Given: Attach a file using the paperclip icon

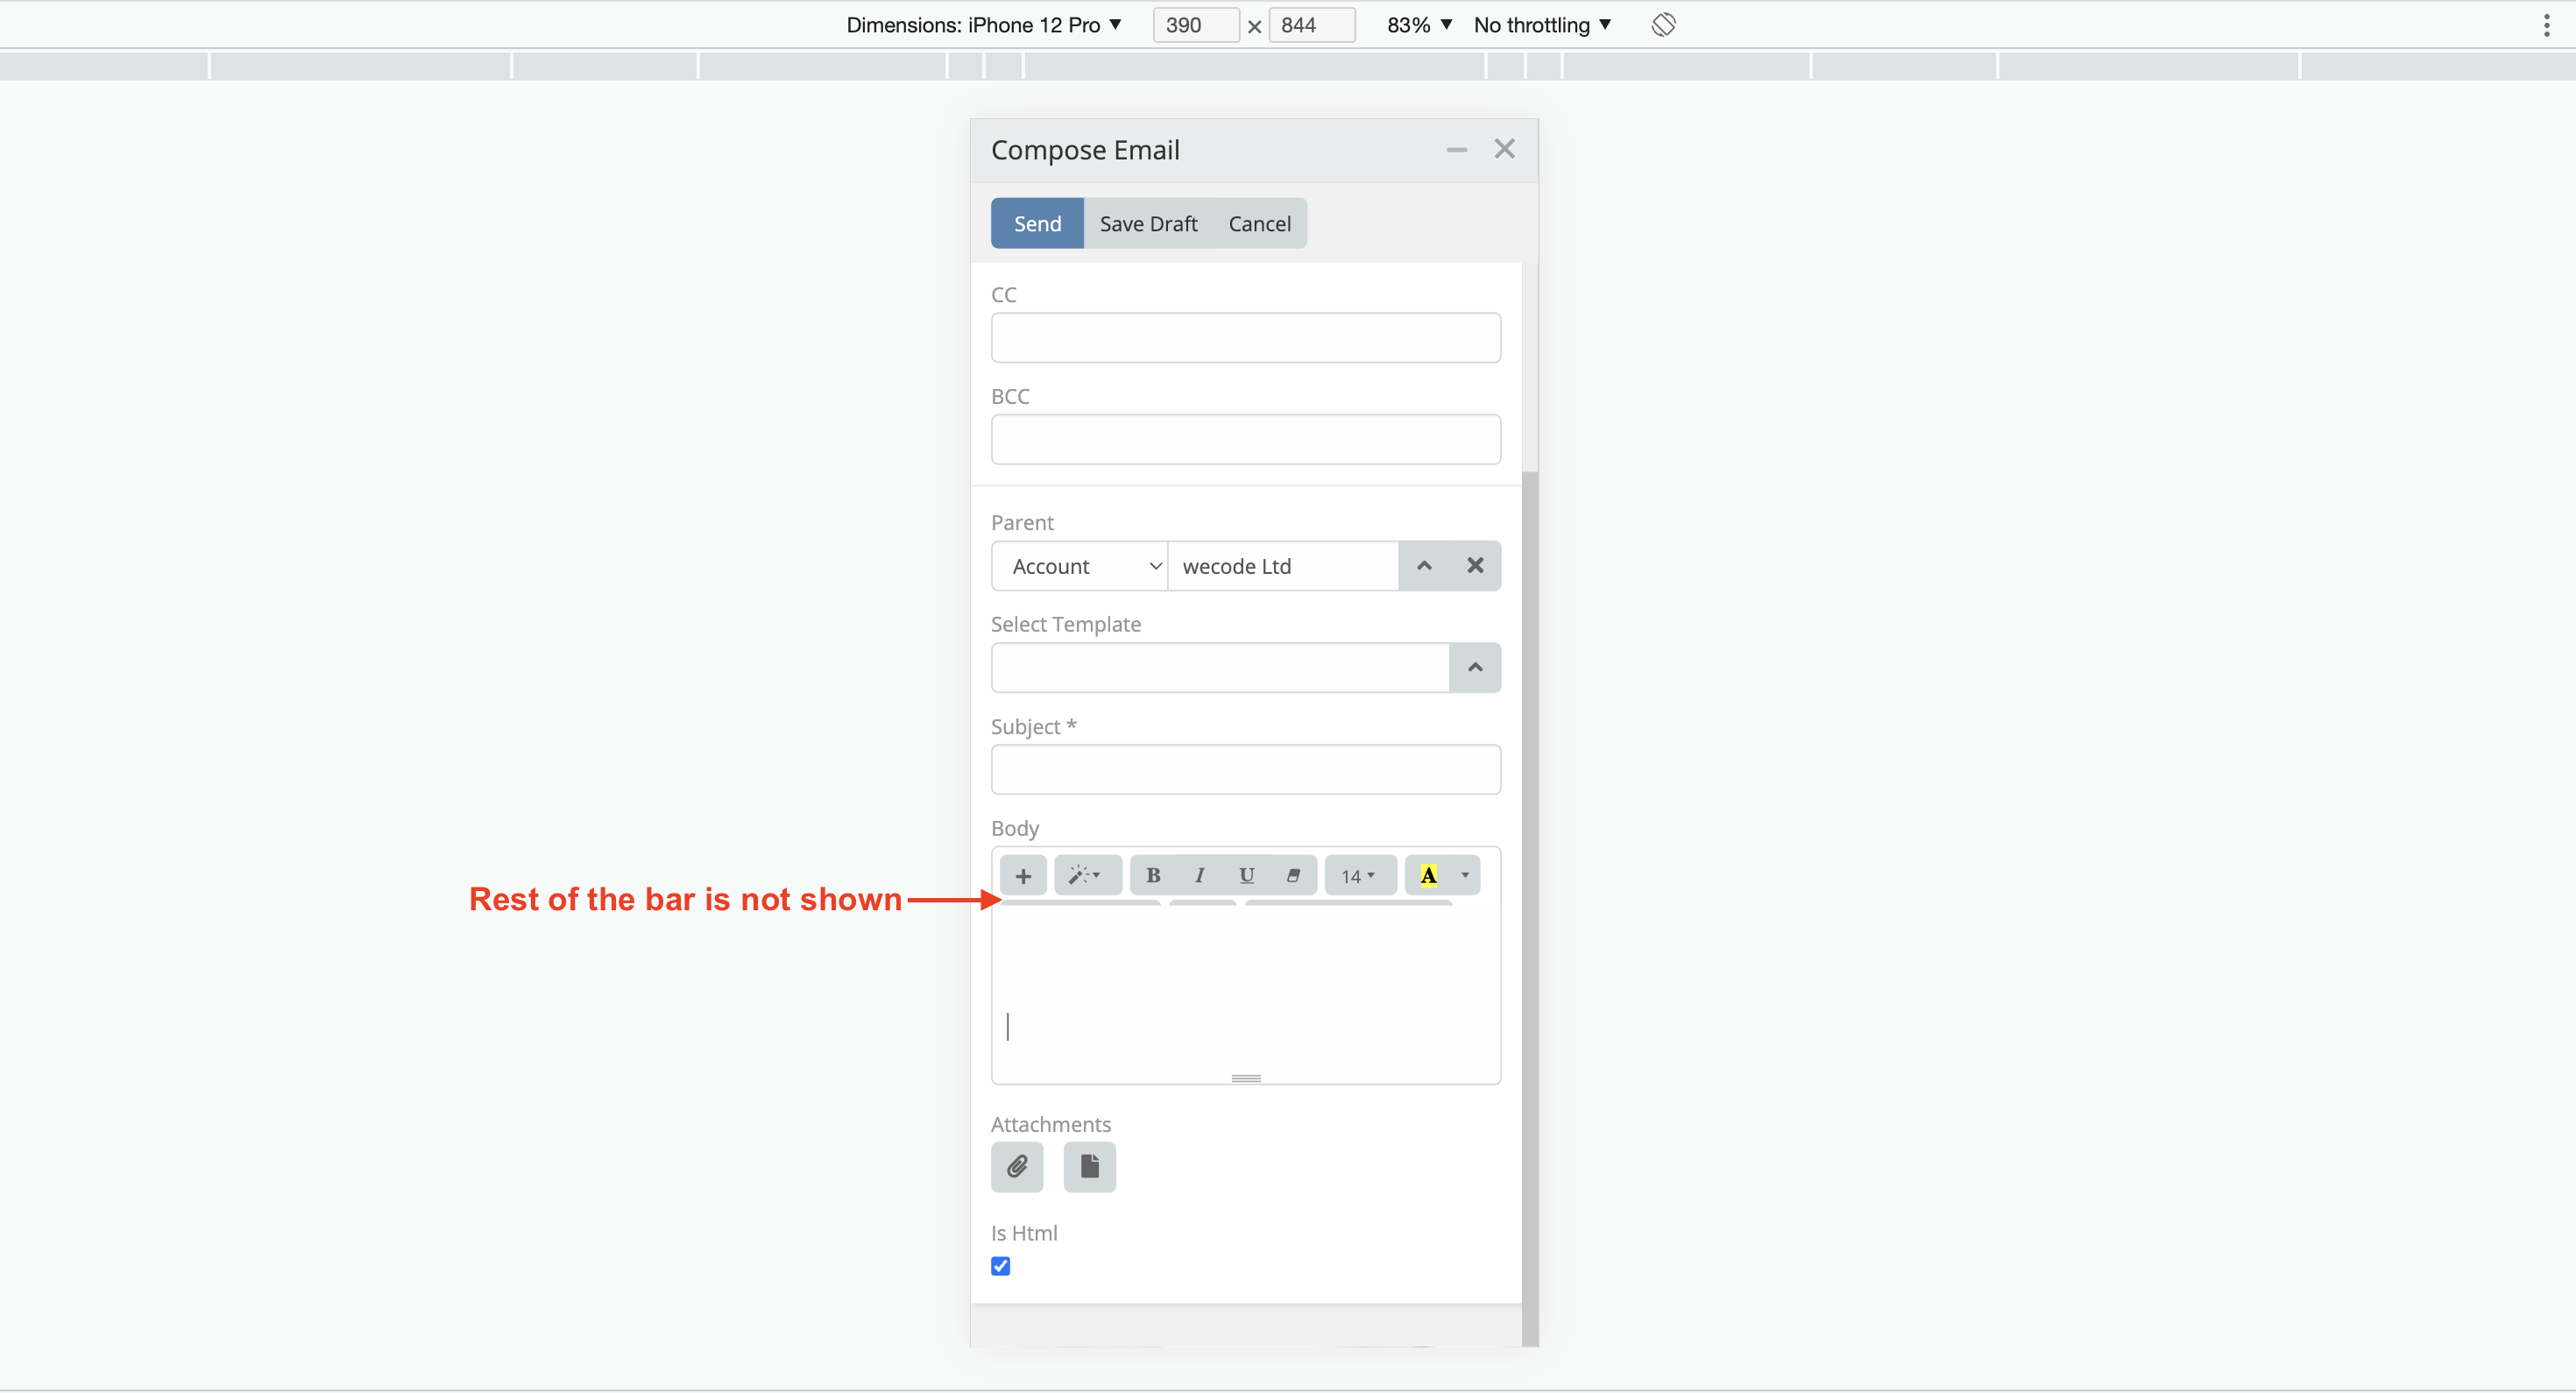Looking at the screenshot, I should pyautogui.click(x=1017, y=1167).
